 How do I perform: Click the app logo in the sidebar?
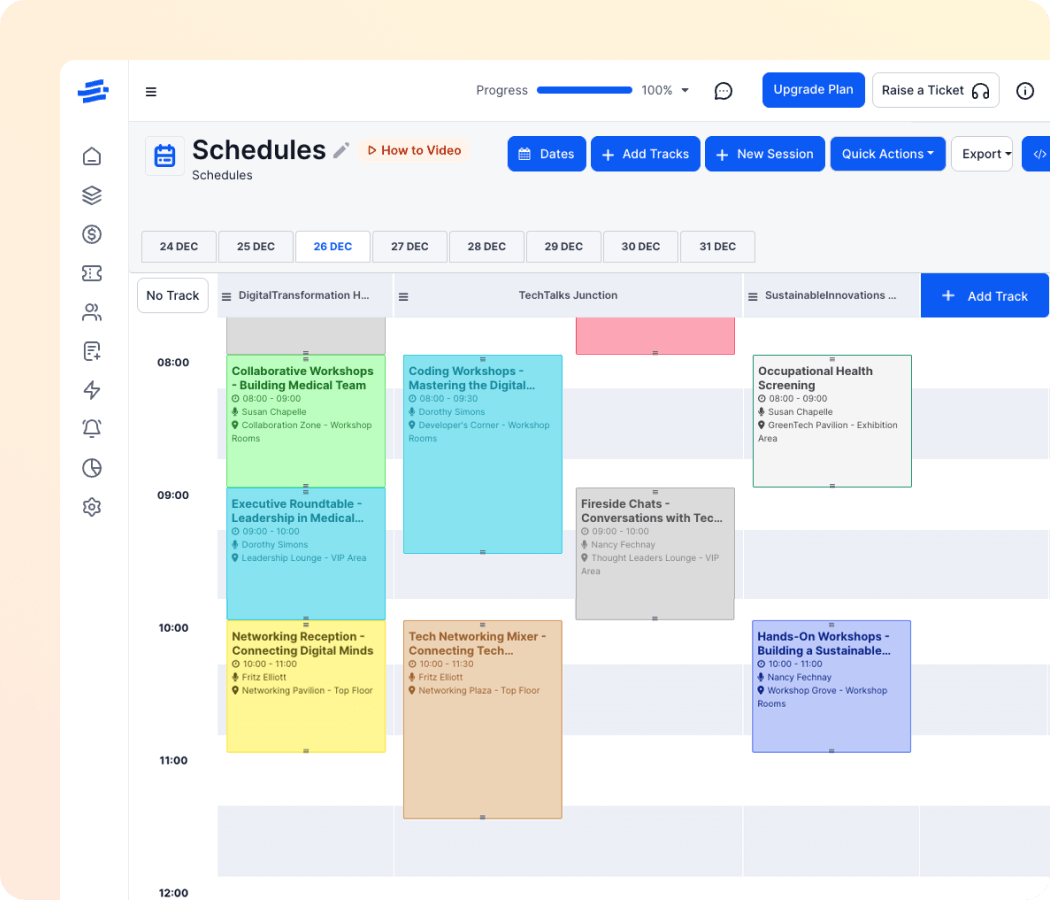93,91
